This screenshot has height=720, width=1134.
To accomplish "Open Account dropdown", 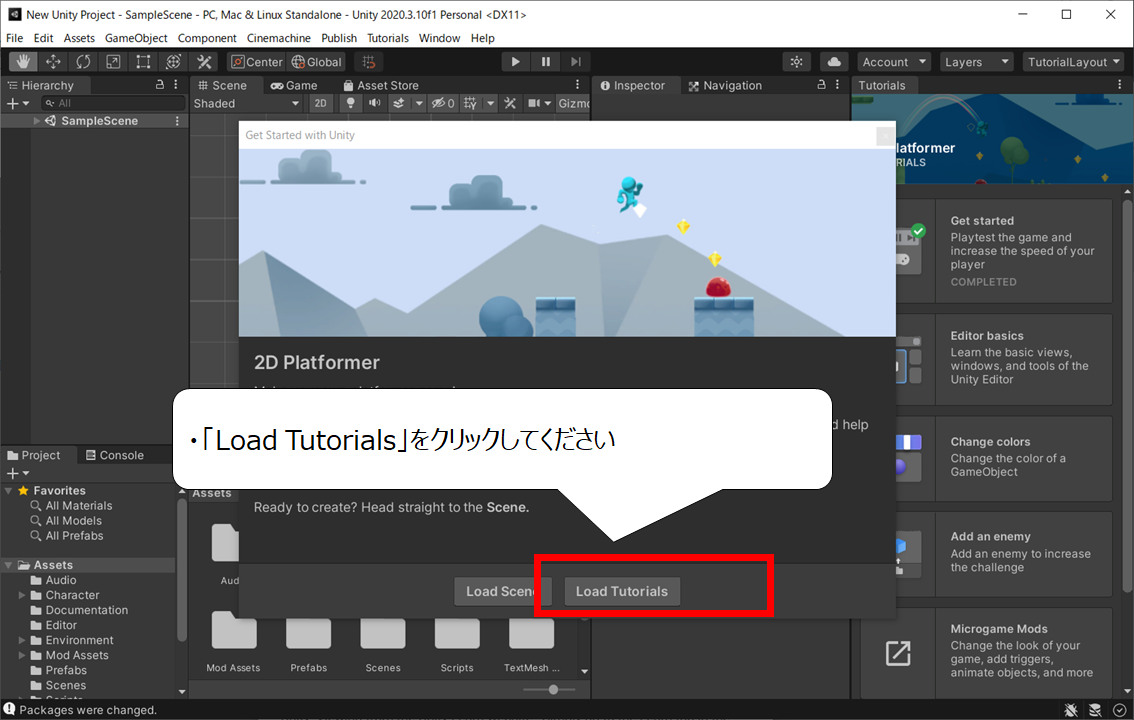I will point(894,62).
